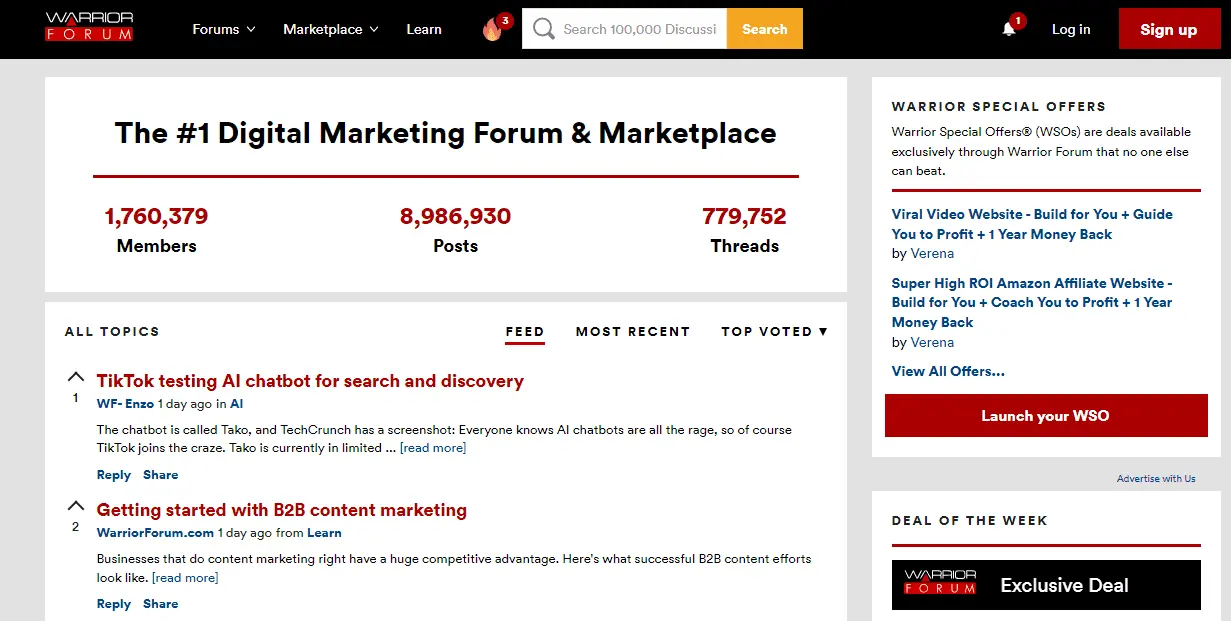This screenshot has width=1231, height=621.
Task: Click Verena under Viral Video offer
Action: pos(932,253)
